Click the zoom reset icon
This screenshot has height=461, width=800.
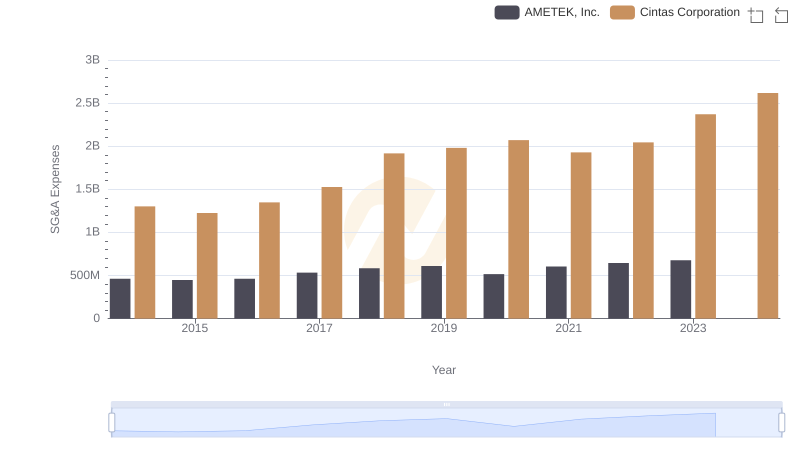(781, 15)
